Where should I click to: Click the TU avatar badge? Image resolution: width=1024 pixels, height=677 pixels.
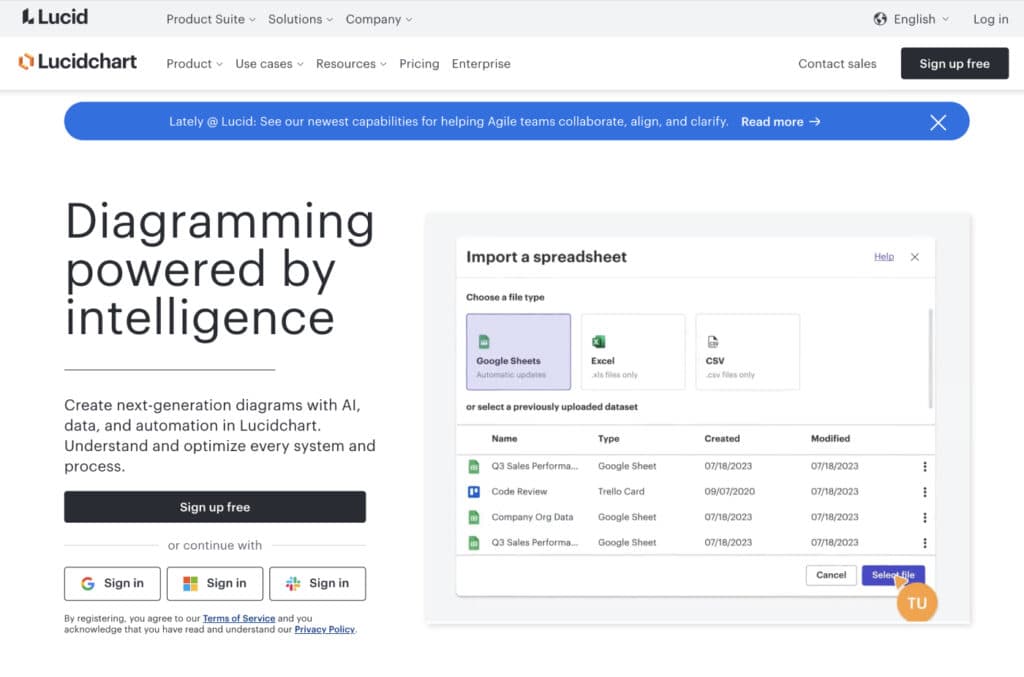coord(917,602)
